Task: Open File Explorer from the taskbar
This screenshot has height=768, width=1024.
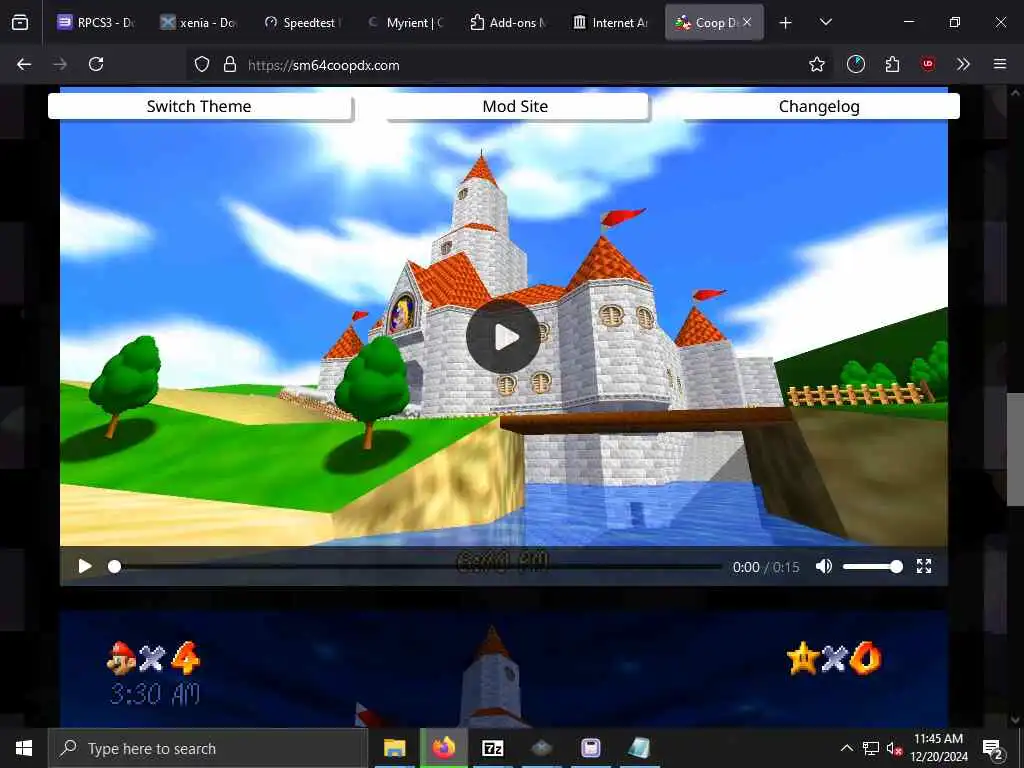Action: 394,748
